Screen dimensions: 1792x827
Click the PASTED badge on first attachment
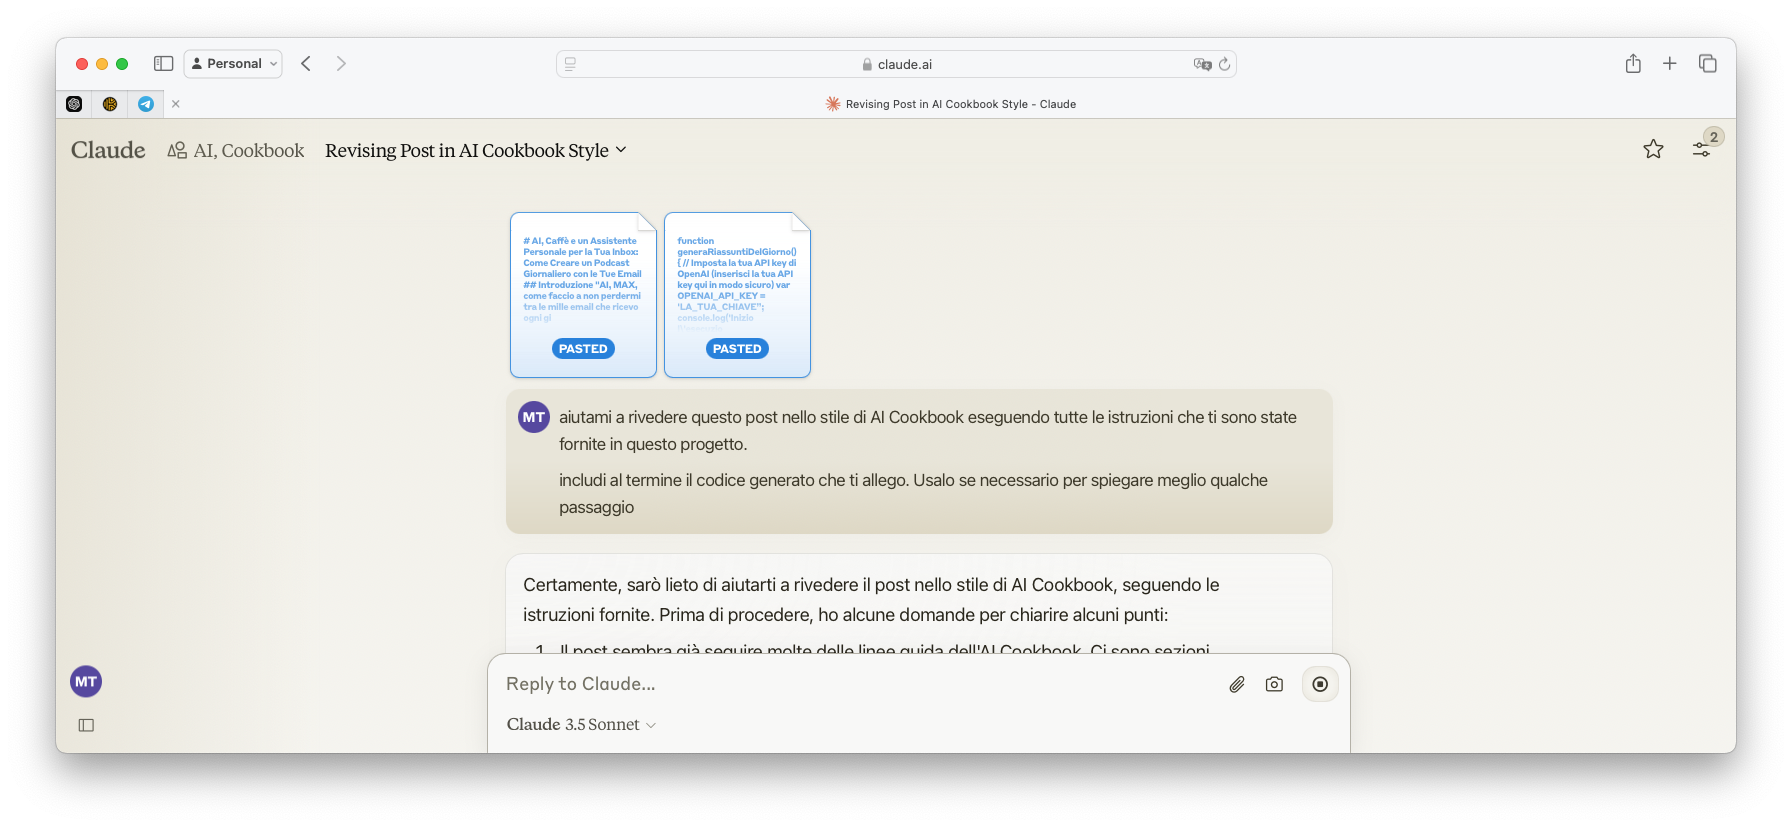click(x=583, y=349)
